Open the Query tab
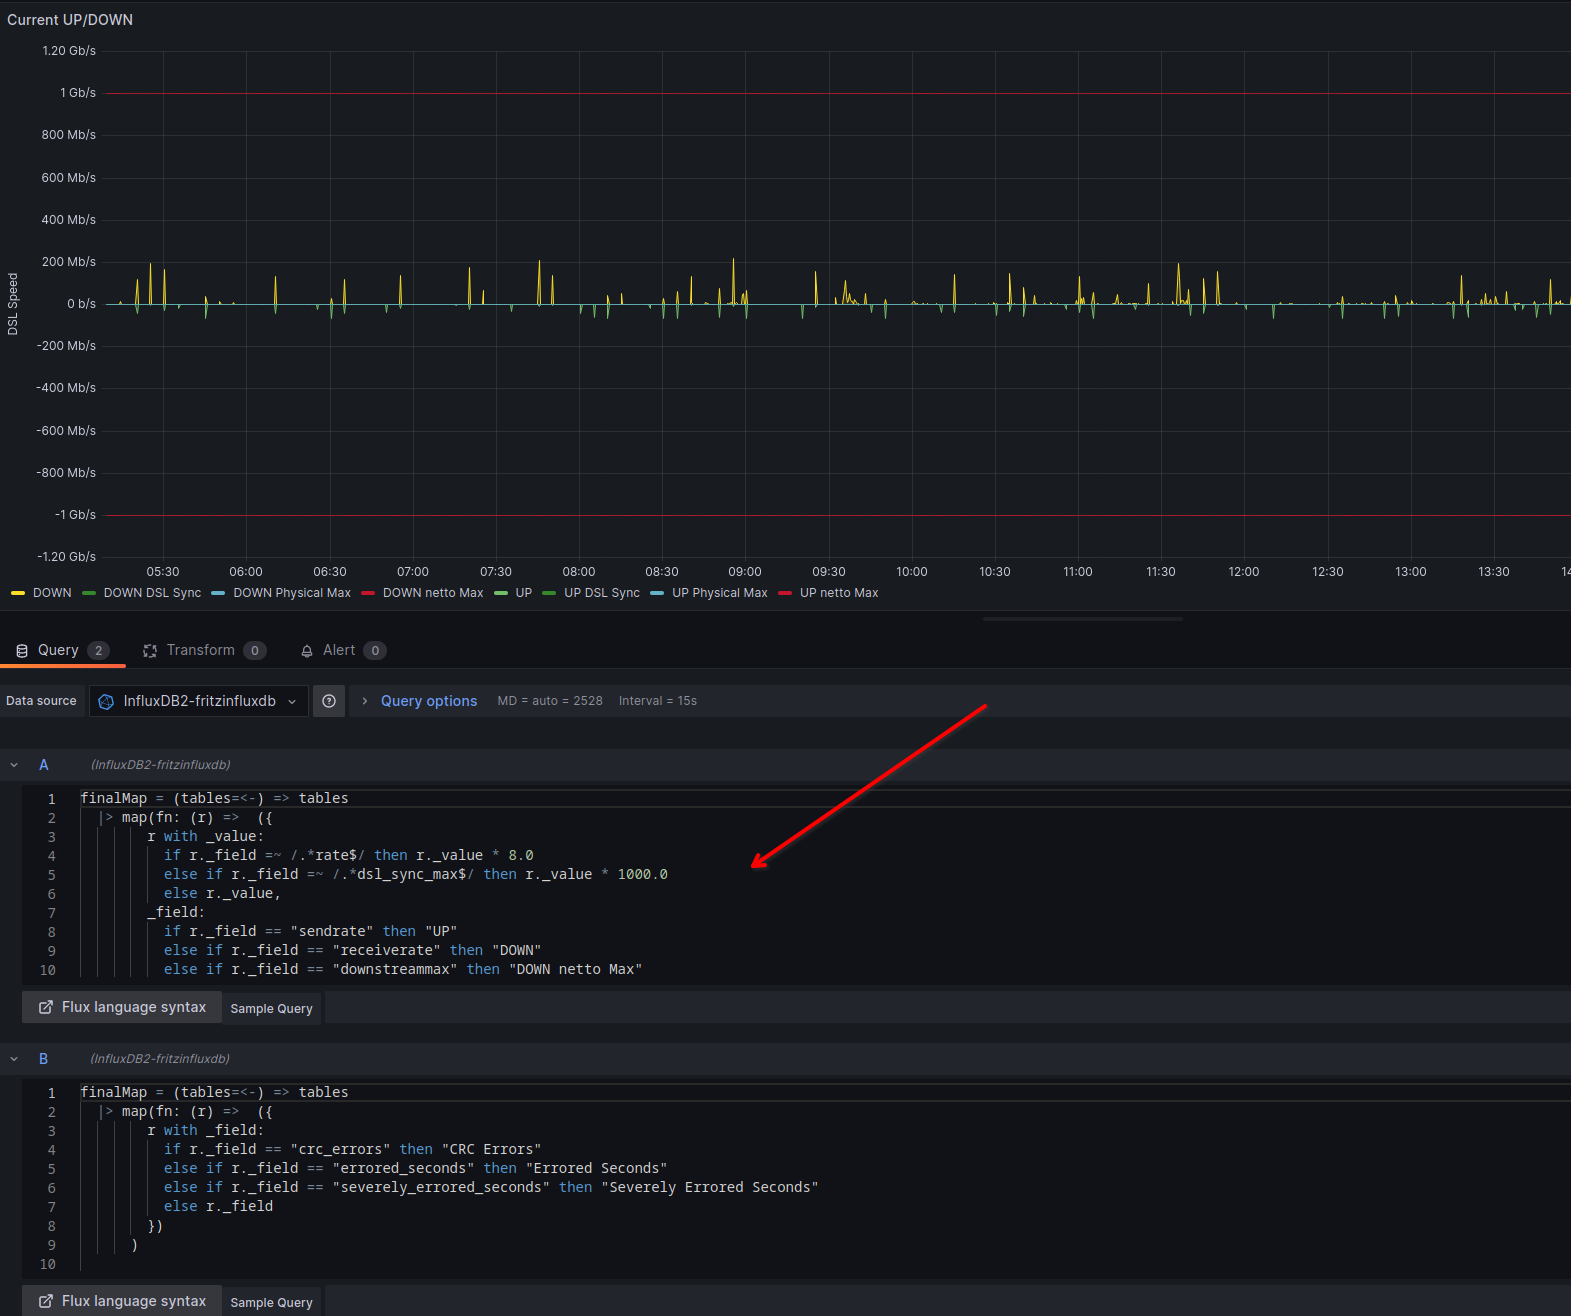This screenshot has width=1571, height=1316. [x=62, y=650]
